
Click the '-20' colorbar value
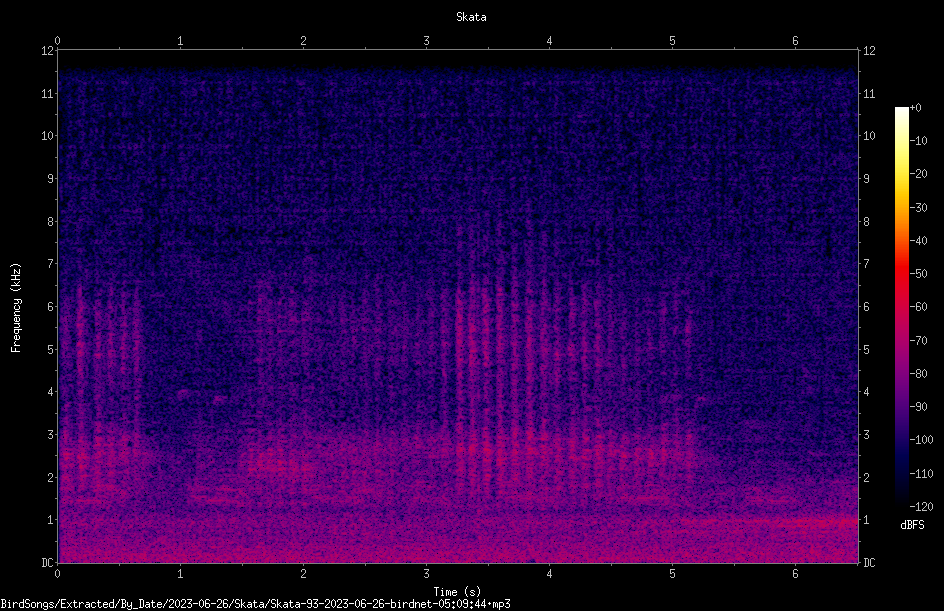[x=919, y=173]
